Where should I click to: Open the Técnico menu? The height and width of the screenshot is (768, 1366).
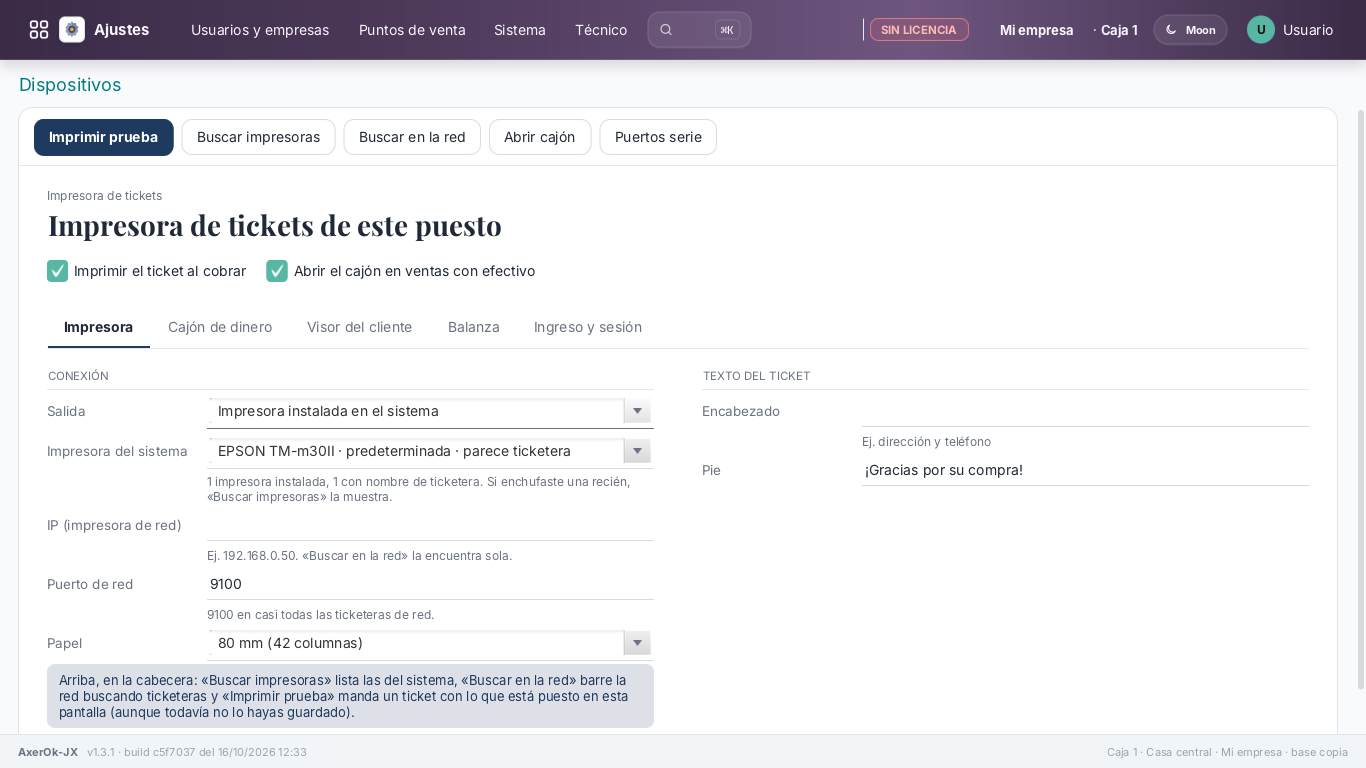[601, 30]
